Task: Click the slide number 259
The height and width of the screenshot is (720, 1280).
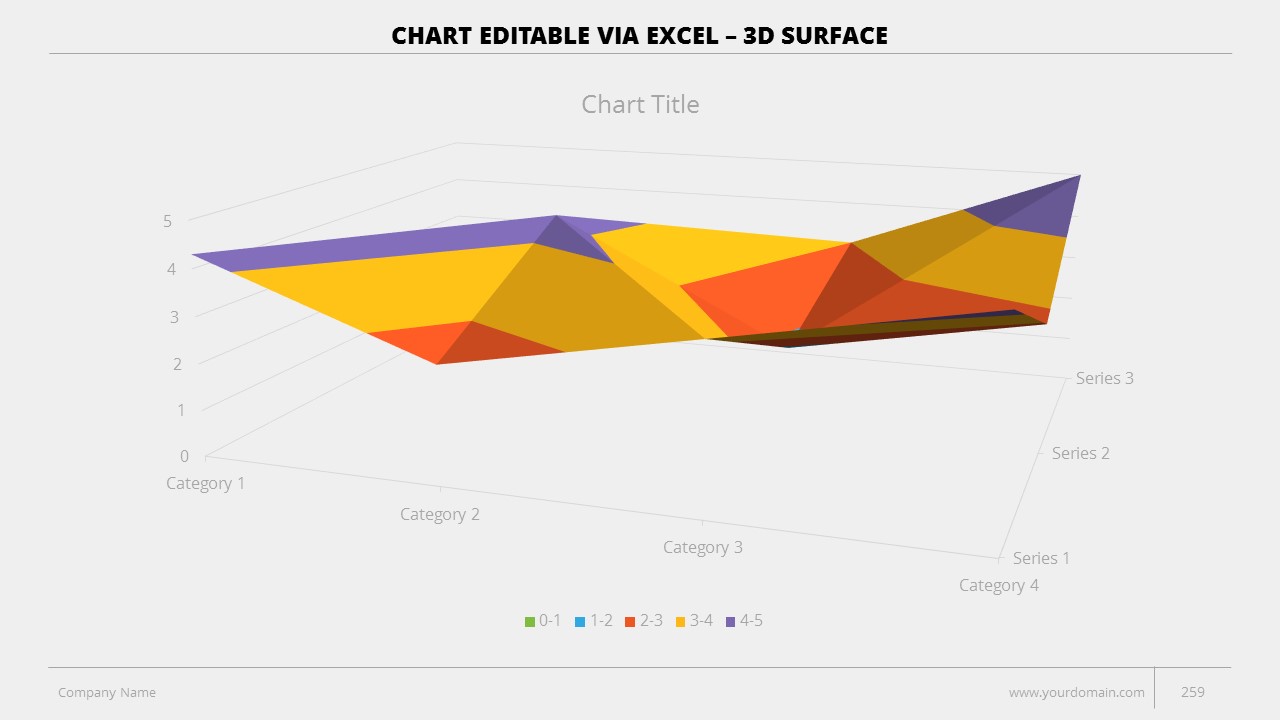Action: 1193,692
